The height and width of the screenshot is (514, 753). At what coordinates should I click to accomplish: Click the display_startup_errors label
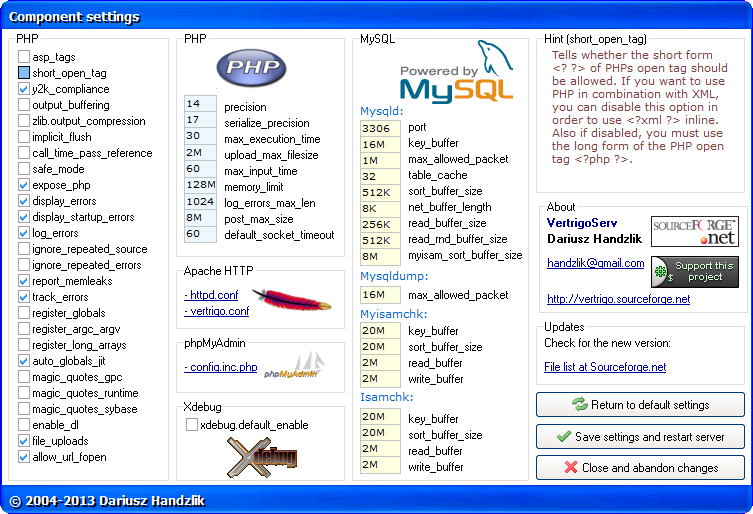83,217
